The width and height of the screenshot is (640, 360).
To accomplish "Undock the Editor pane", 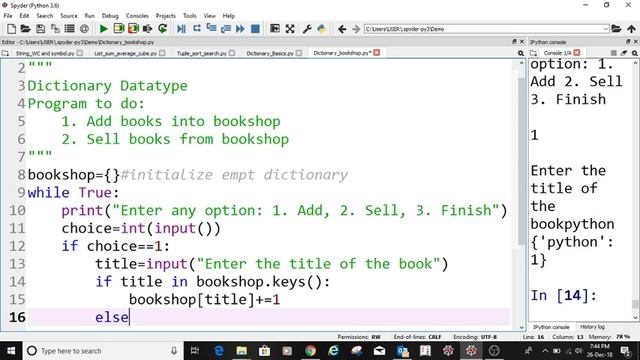I will click(514, 42).
